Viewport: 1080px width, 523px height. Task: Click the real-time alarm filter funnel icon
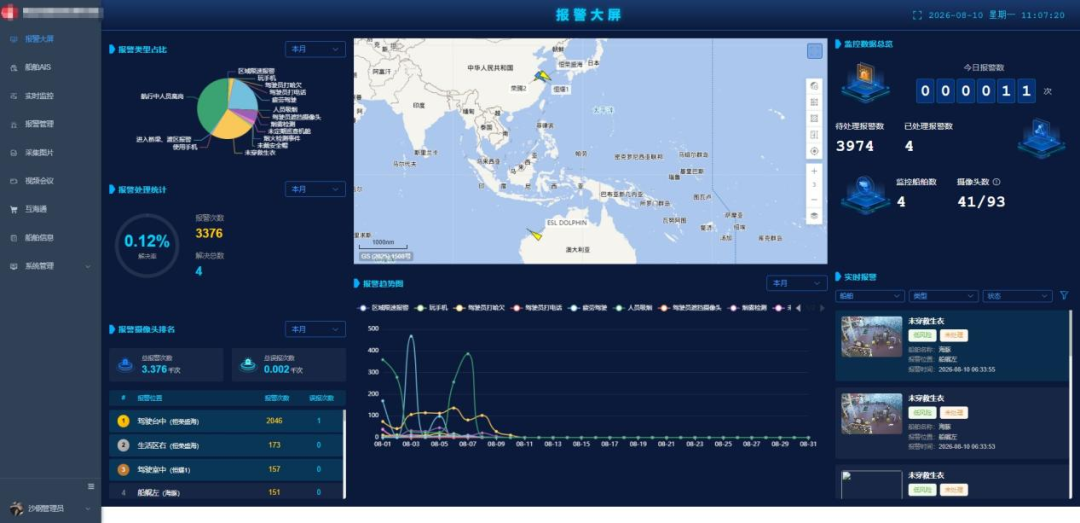(x=1063, y=296)
